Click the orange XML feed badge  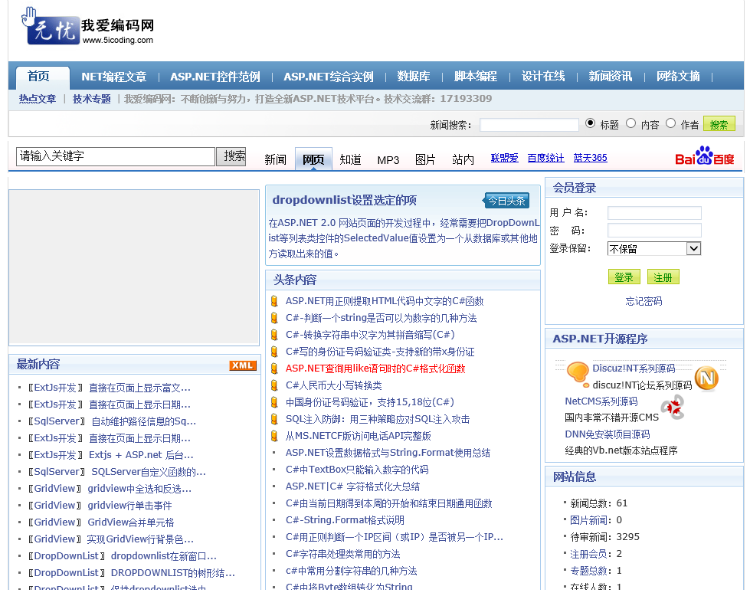tap(243, 366)
